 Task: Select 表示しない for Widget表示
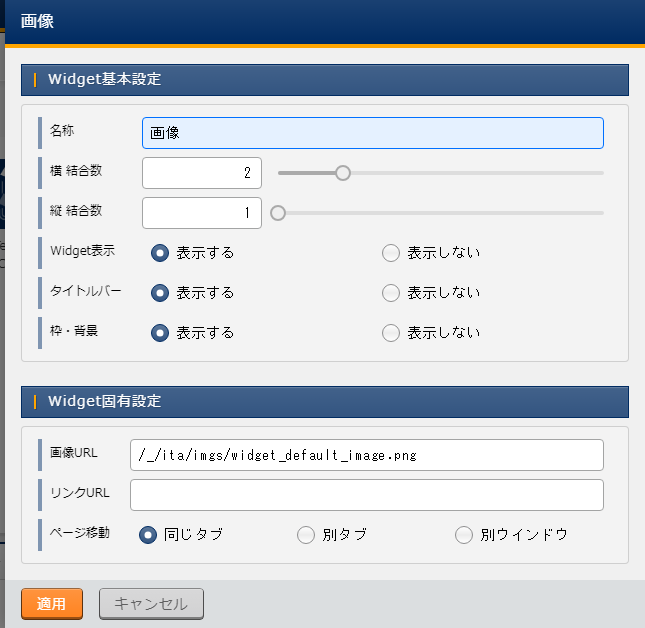(391, 253)
